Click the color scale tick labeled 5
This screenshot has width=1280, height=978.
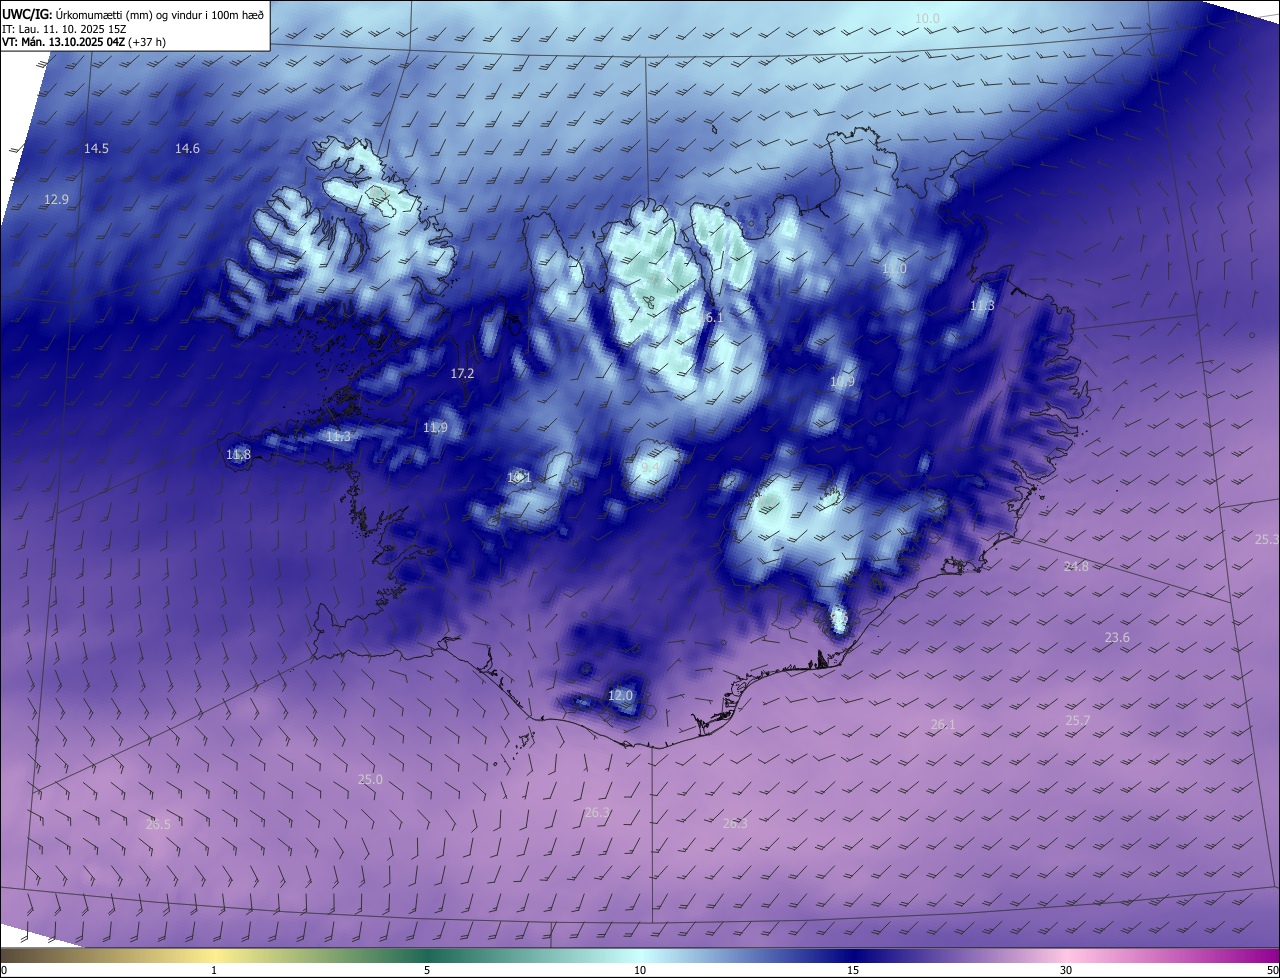click(x=427, y=970)
